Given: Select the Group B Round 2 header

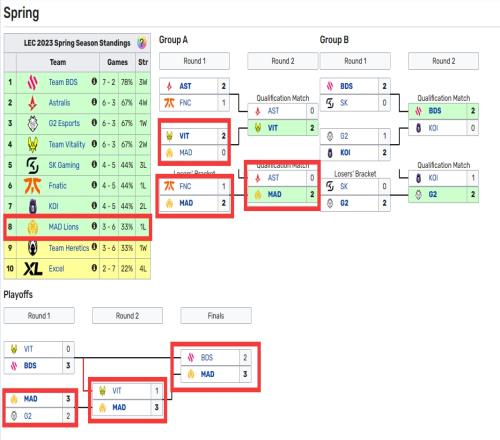Looking at the screenshot, I should (443, 61).
